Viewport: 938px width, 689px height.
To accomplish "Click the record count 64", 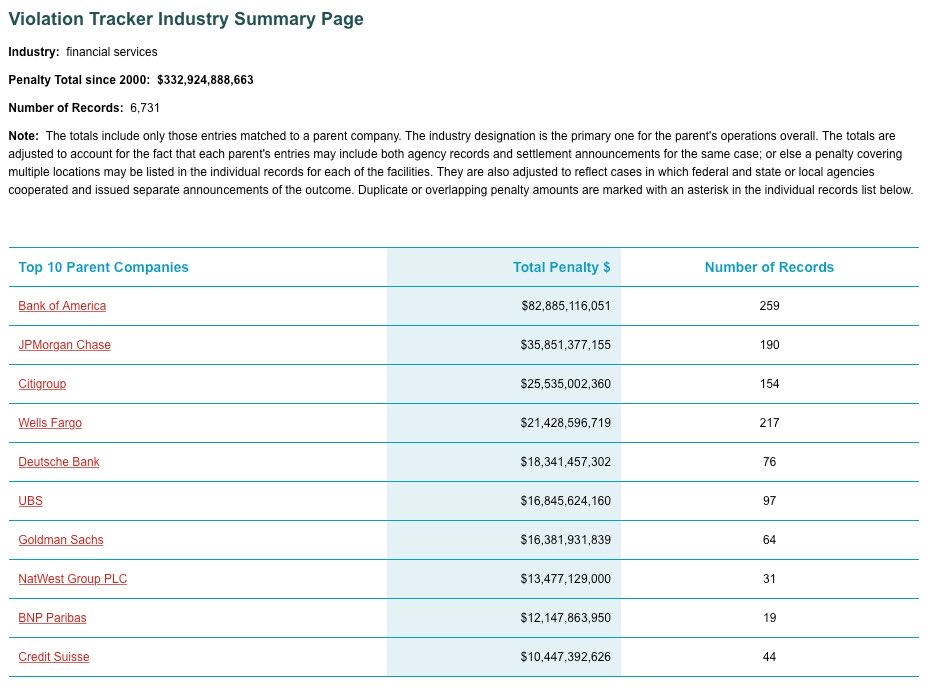I will coord(769,539).
